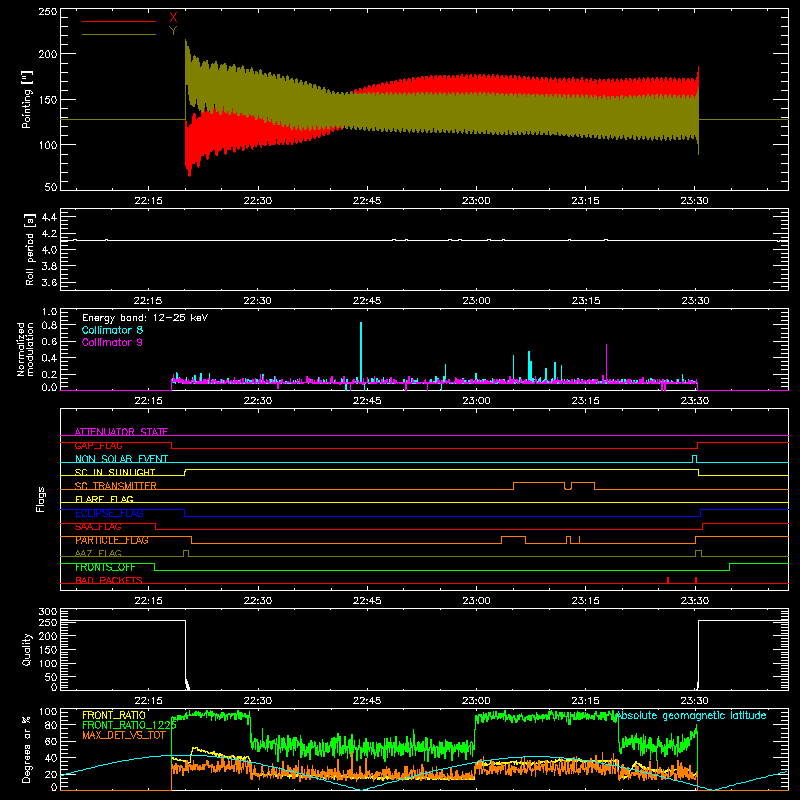This screenshot has height=800, width=800.
Task: Click the '23:30' label under the Pointing plot
Action: [694, 201]
